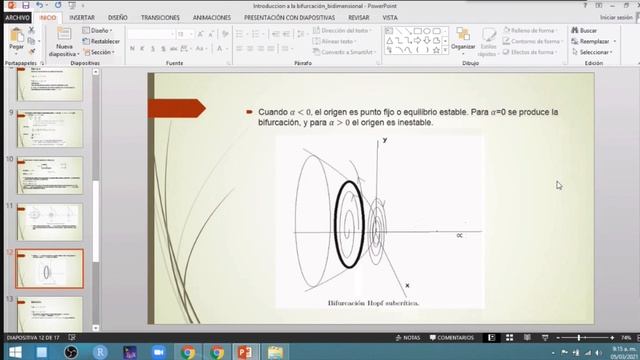Open the Sección dropdown
640x360 pixels.
(x=99, y=52)
